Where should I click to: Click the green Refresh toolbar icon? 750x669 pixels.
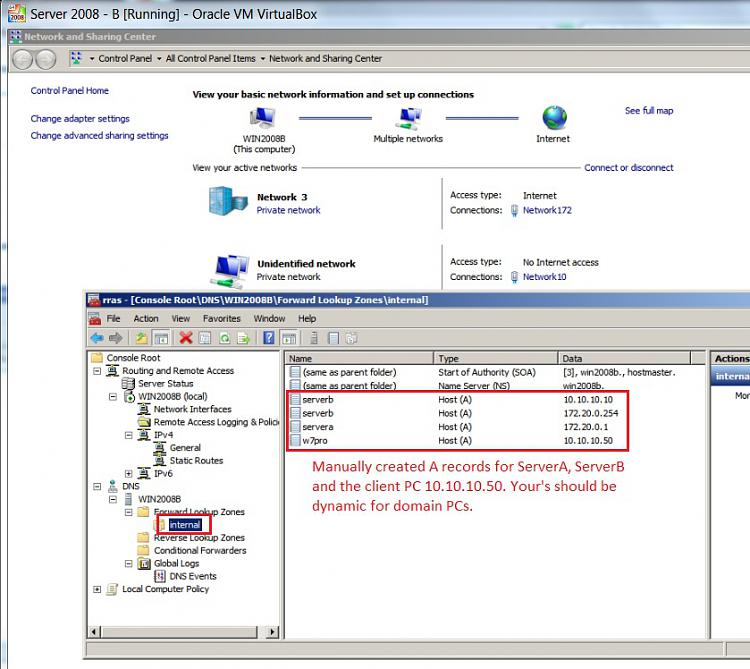click(224, 338)
